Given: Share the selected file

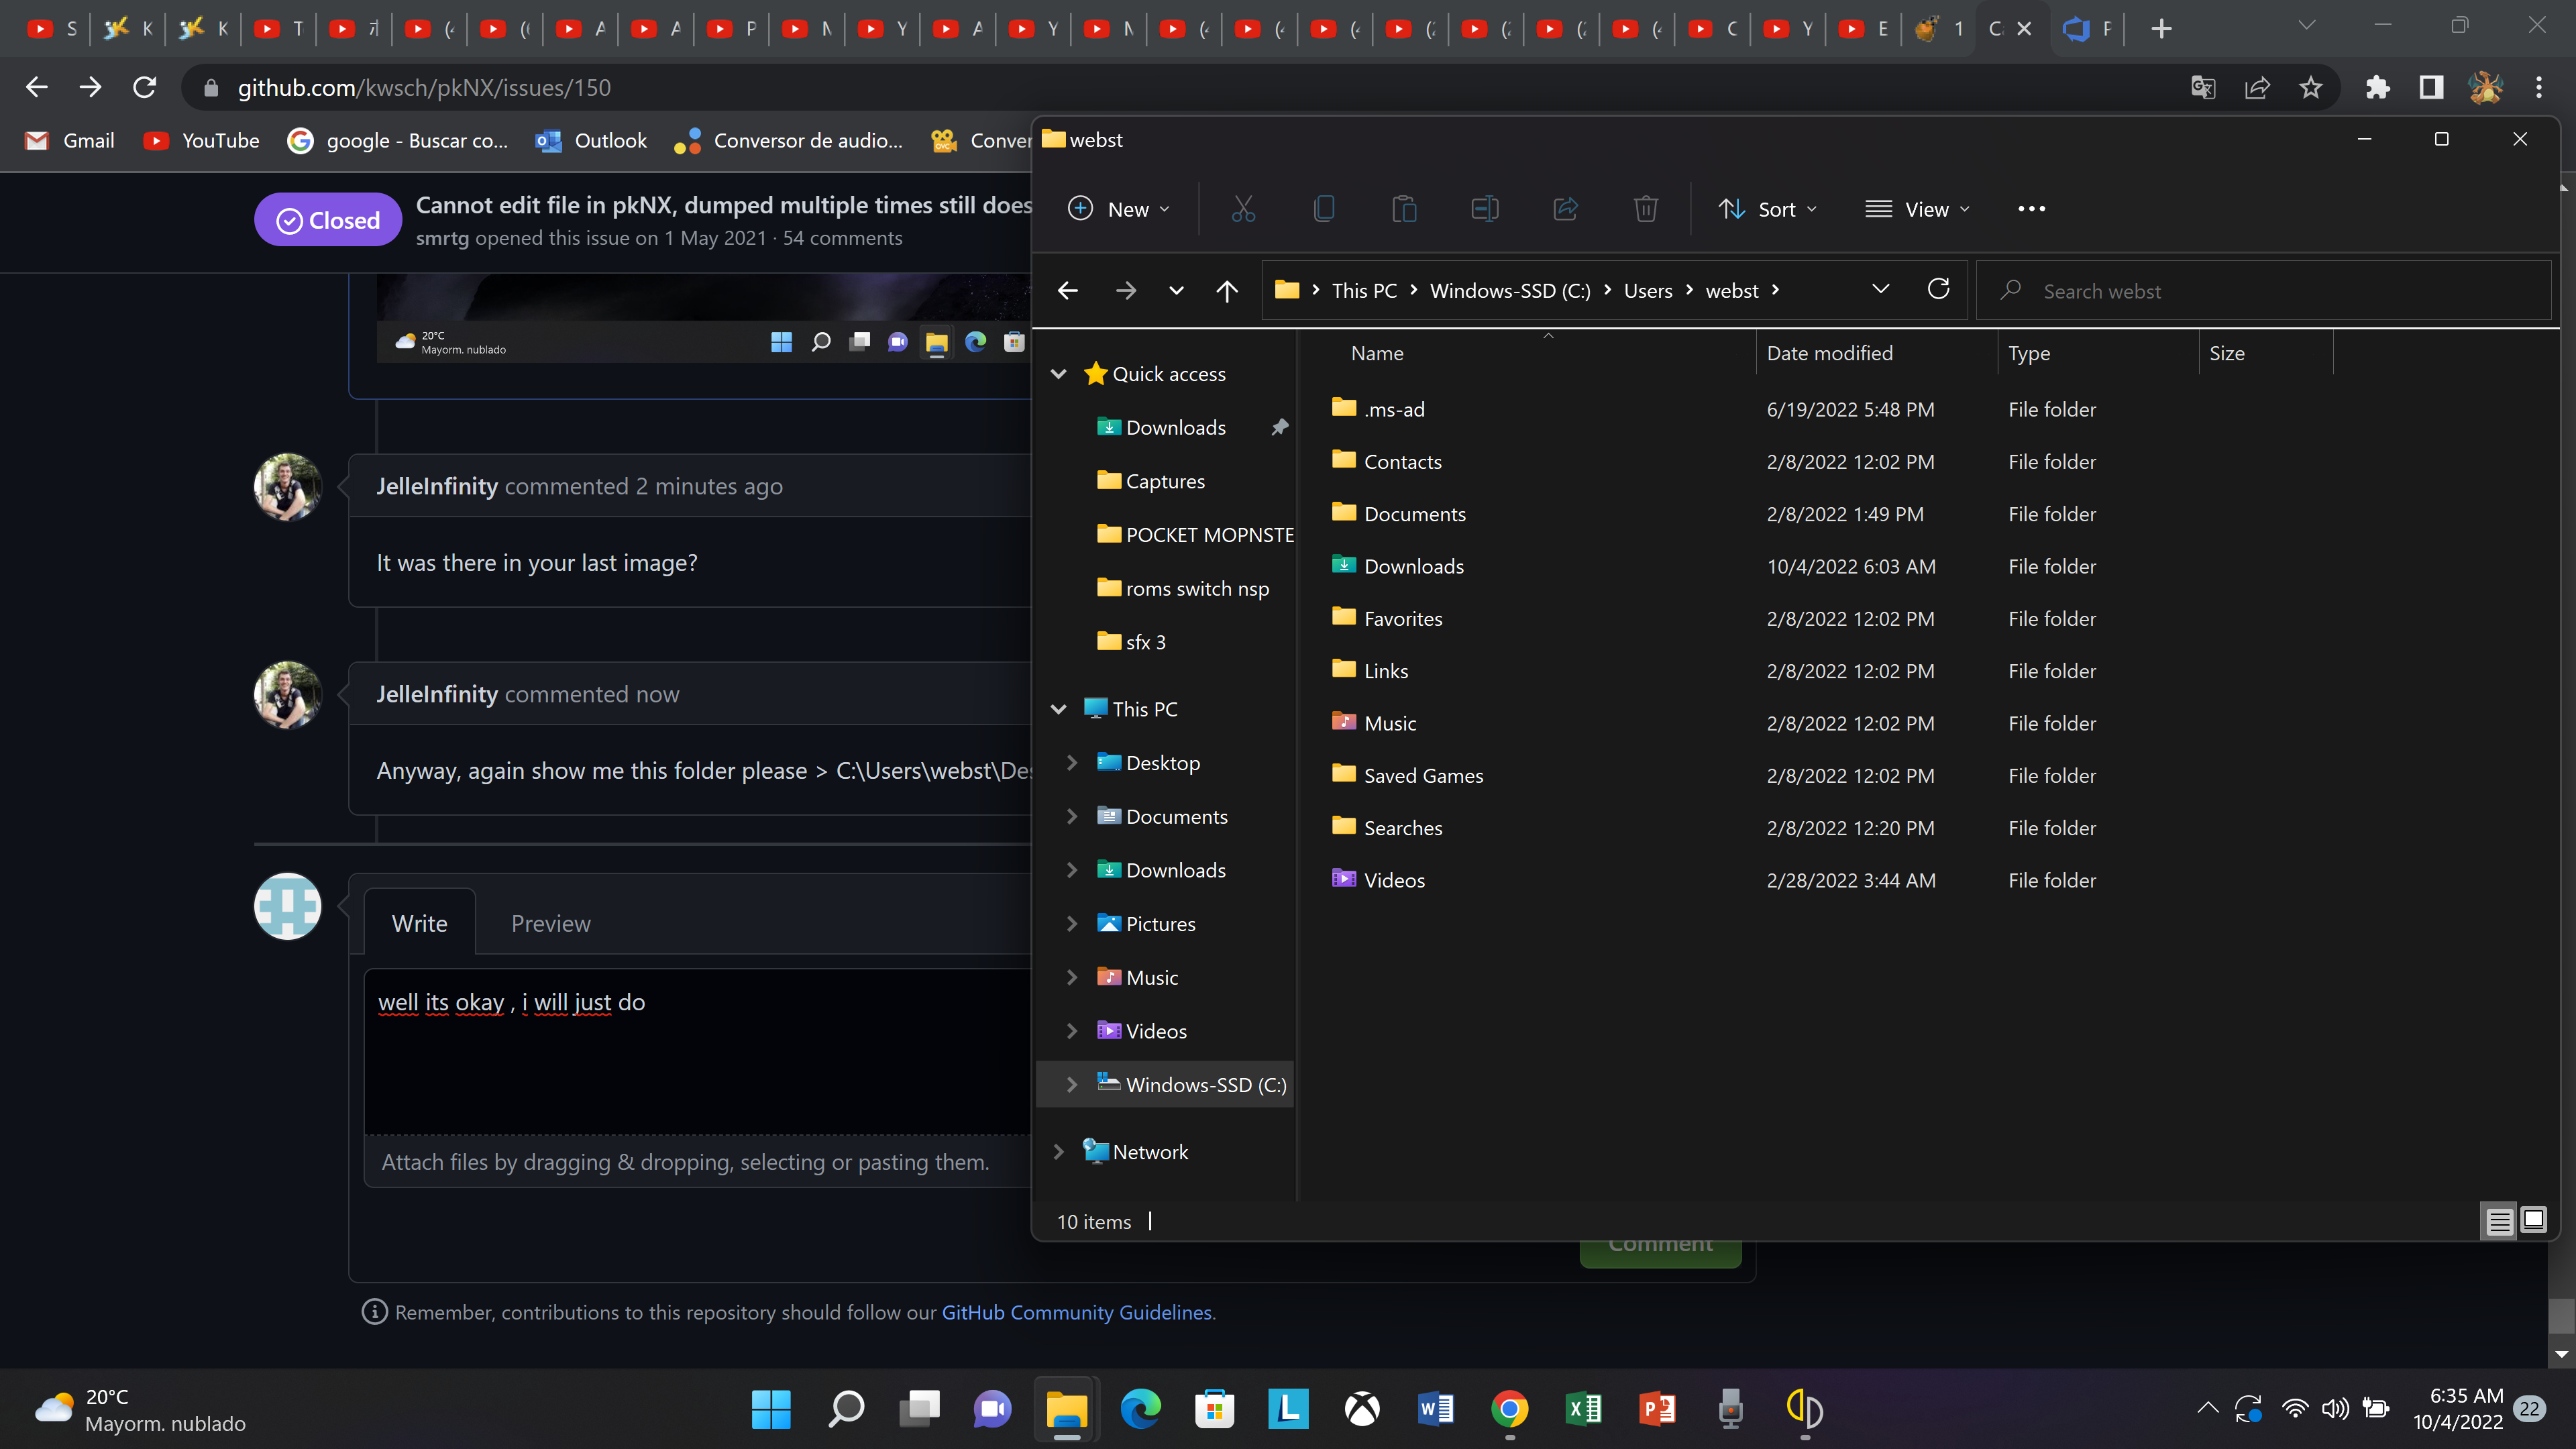Looking at the screenshot, I should coord(1564,209).
